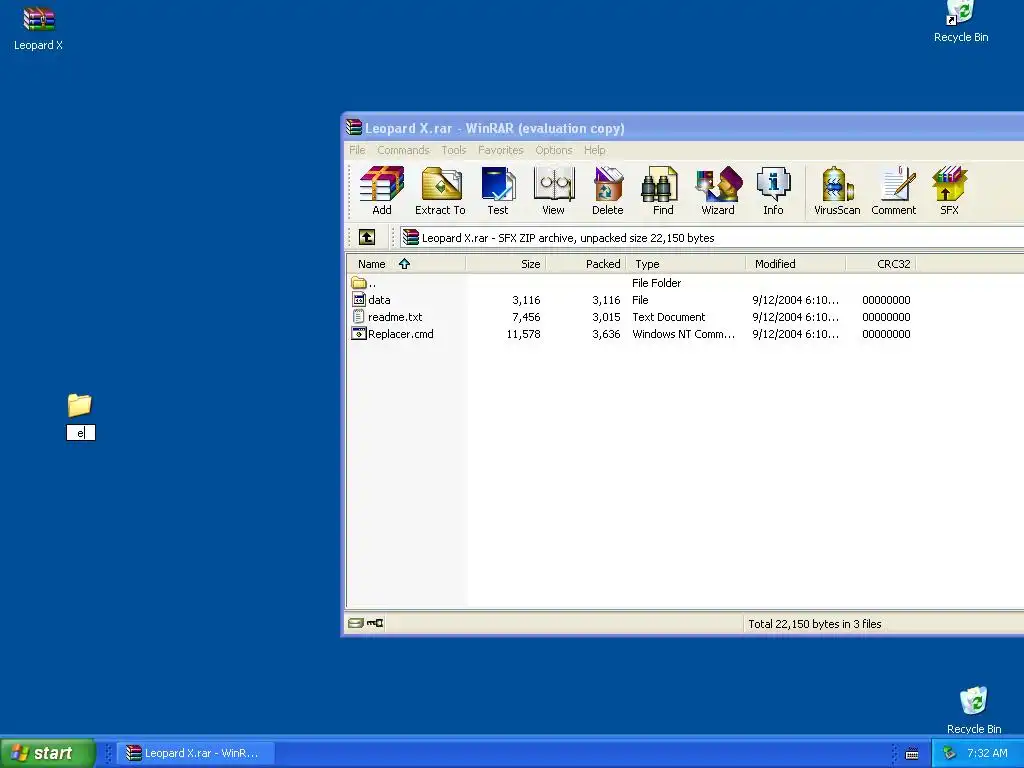Image resolution: width=1024 pixels, height=768 pixels.
Task: Click the WinRAR title bar icon
Action: (x=354, y=127)
